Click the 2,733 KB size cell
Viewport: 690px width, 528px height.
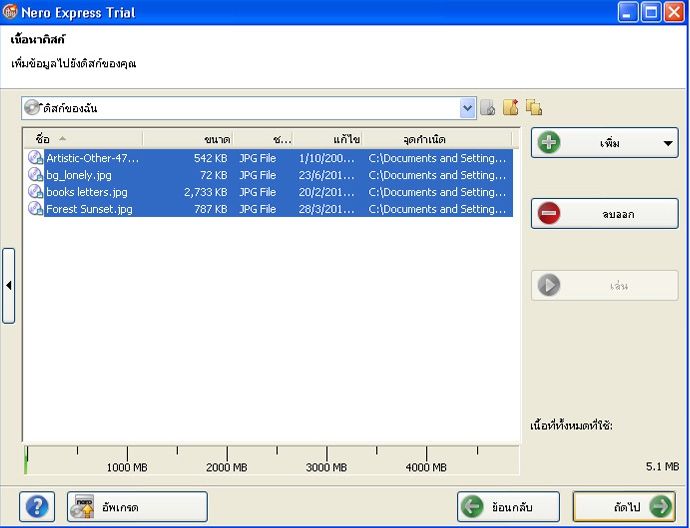206,192
